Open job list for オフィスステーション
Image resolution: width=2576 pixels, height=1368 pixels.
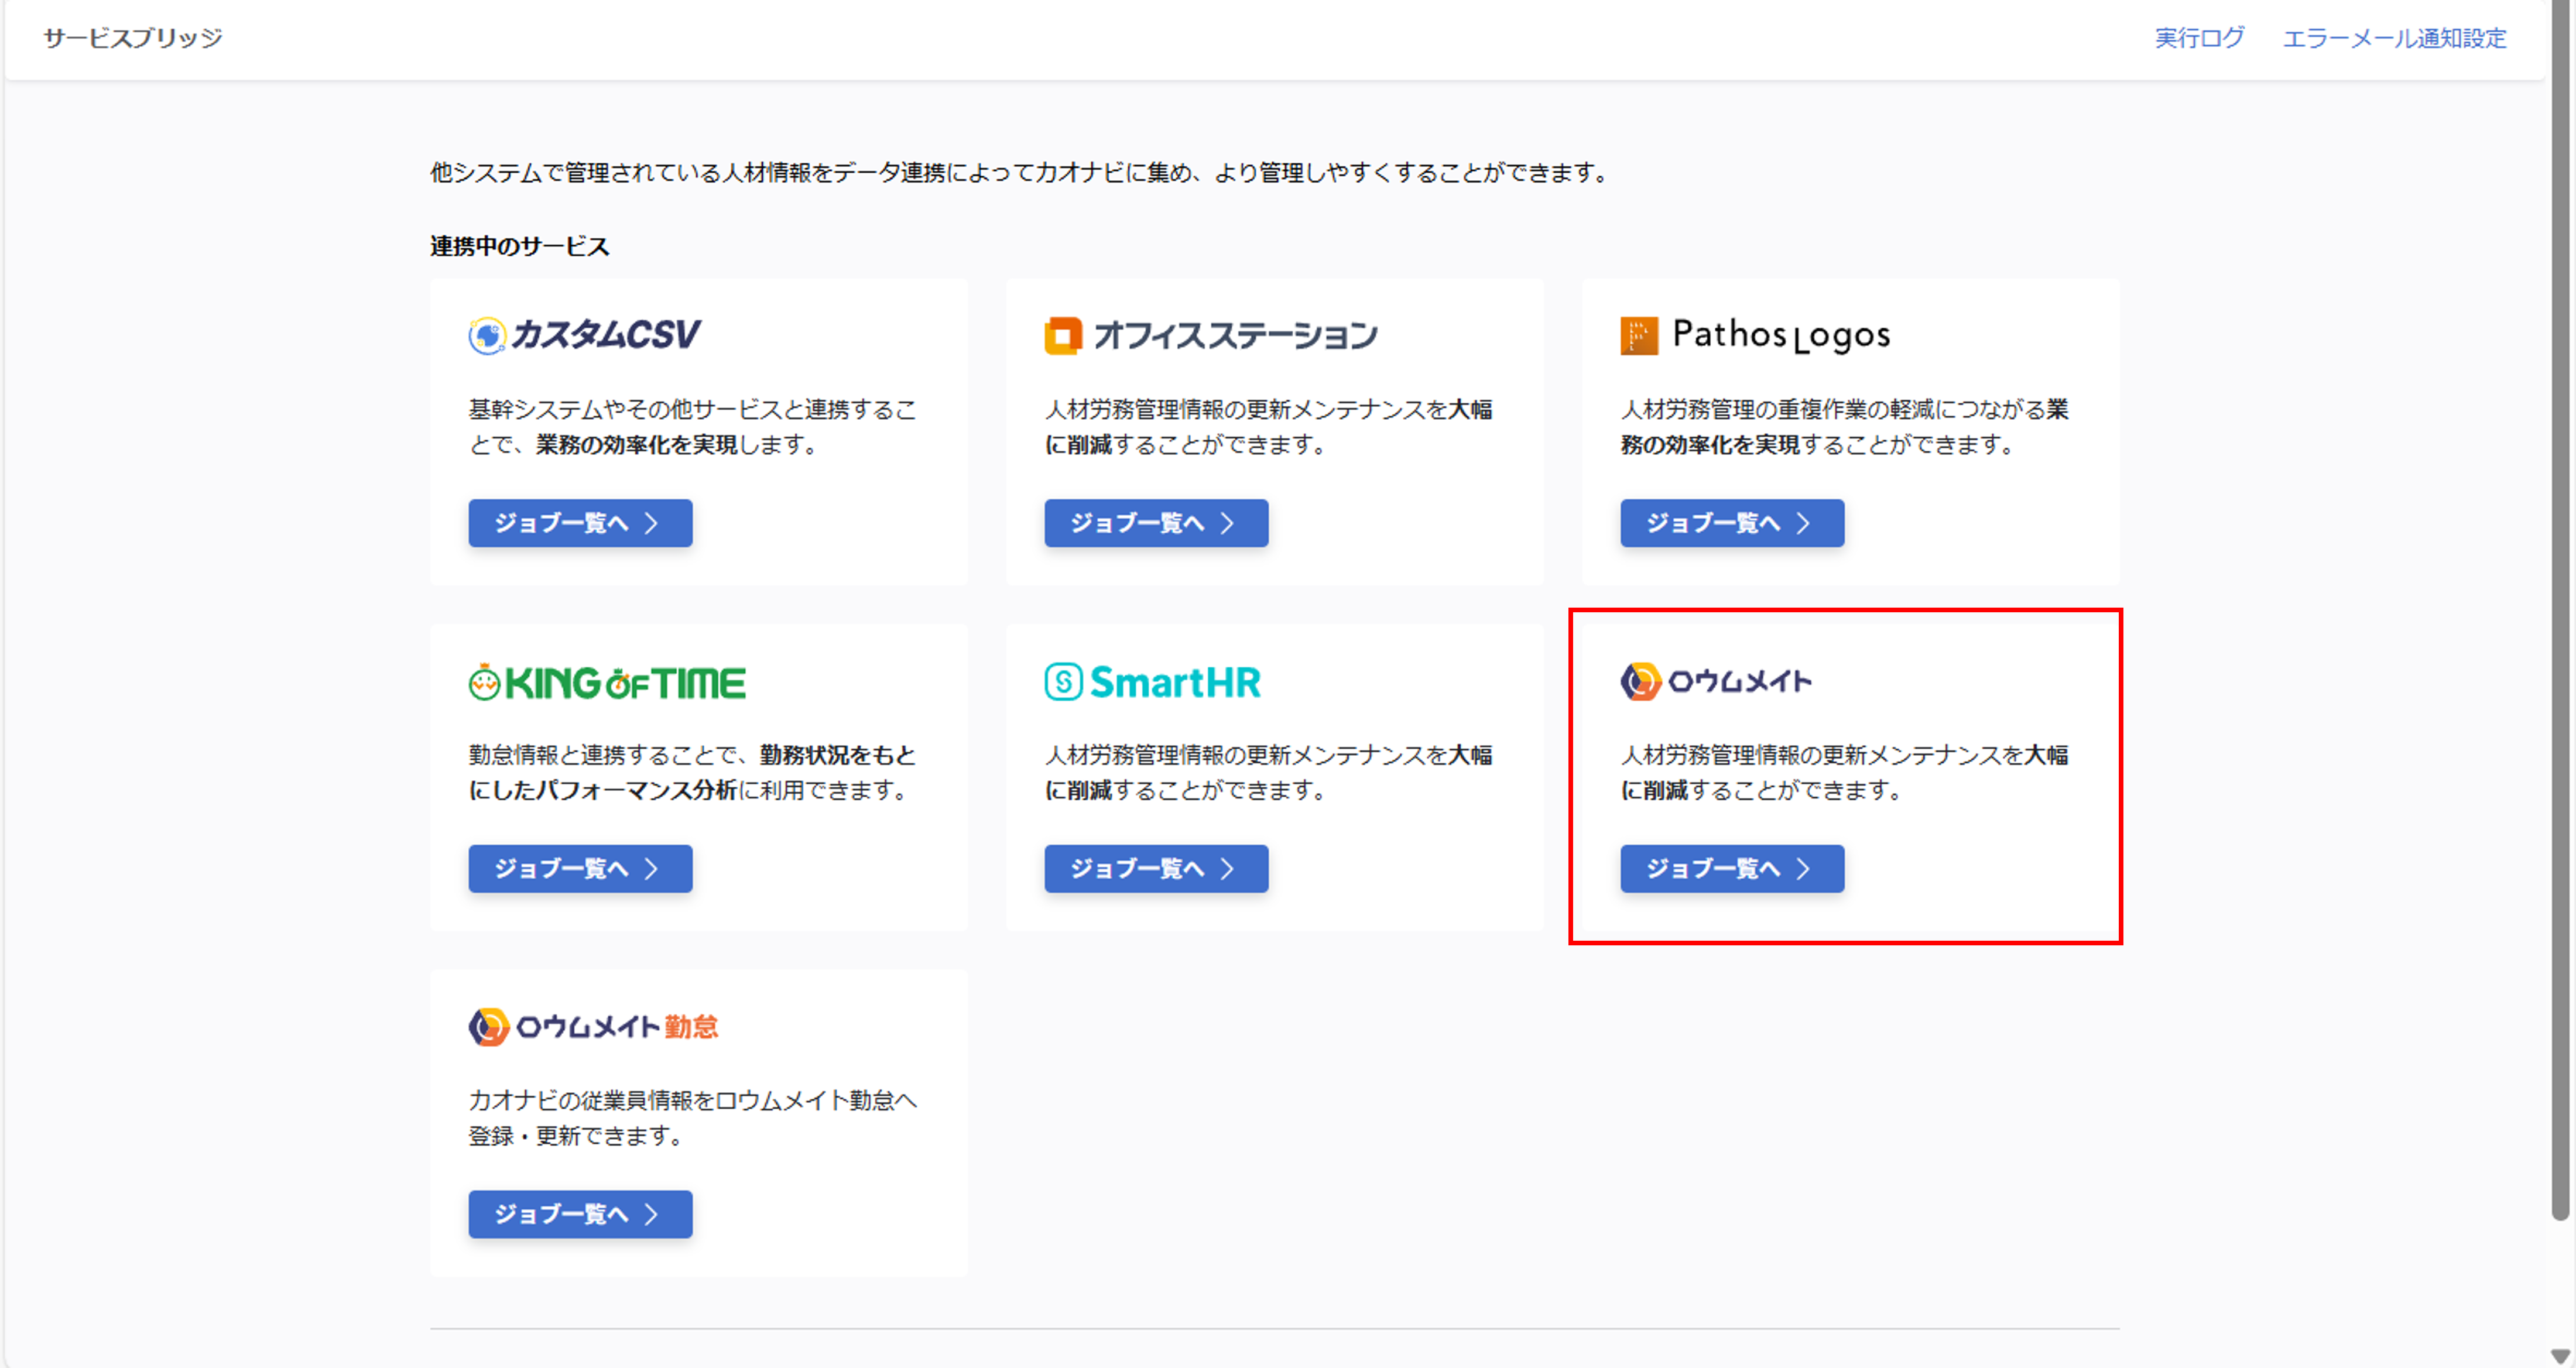[1156, 522]
